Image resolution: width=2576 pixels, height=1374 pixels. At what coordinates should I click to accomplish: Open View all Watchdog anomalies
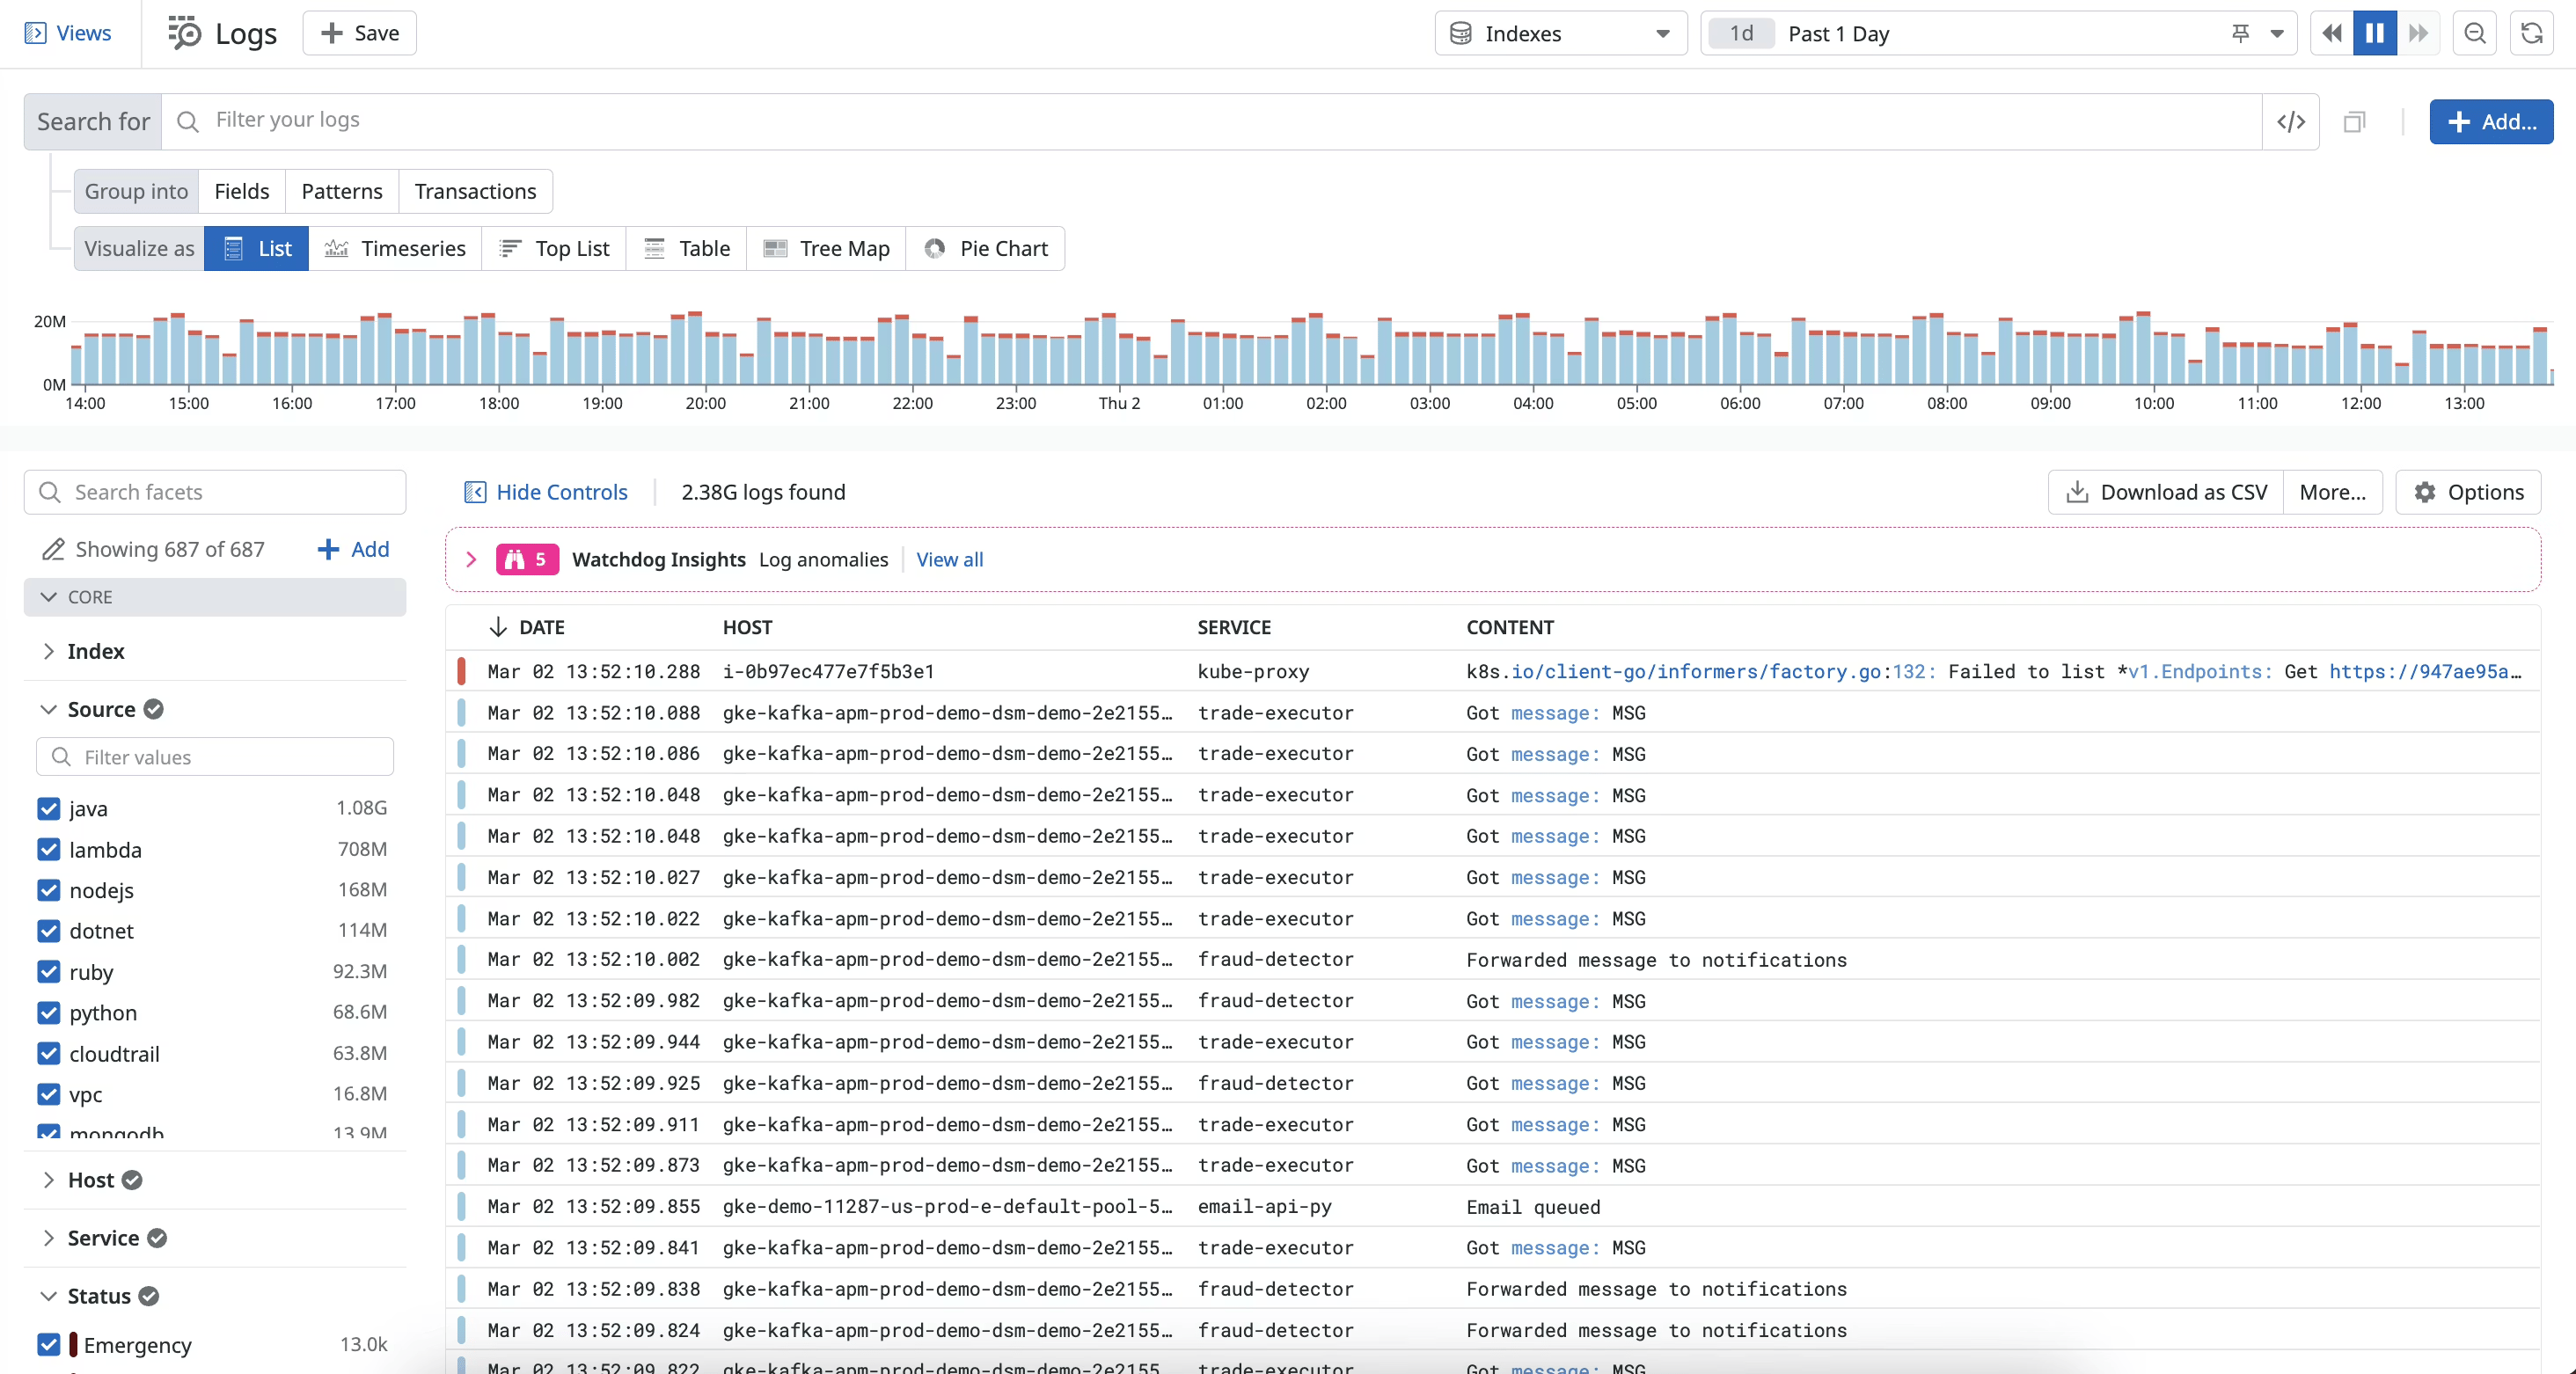[x=948, y=559]
